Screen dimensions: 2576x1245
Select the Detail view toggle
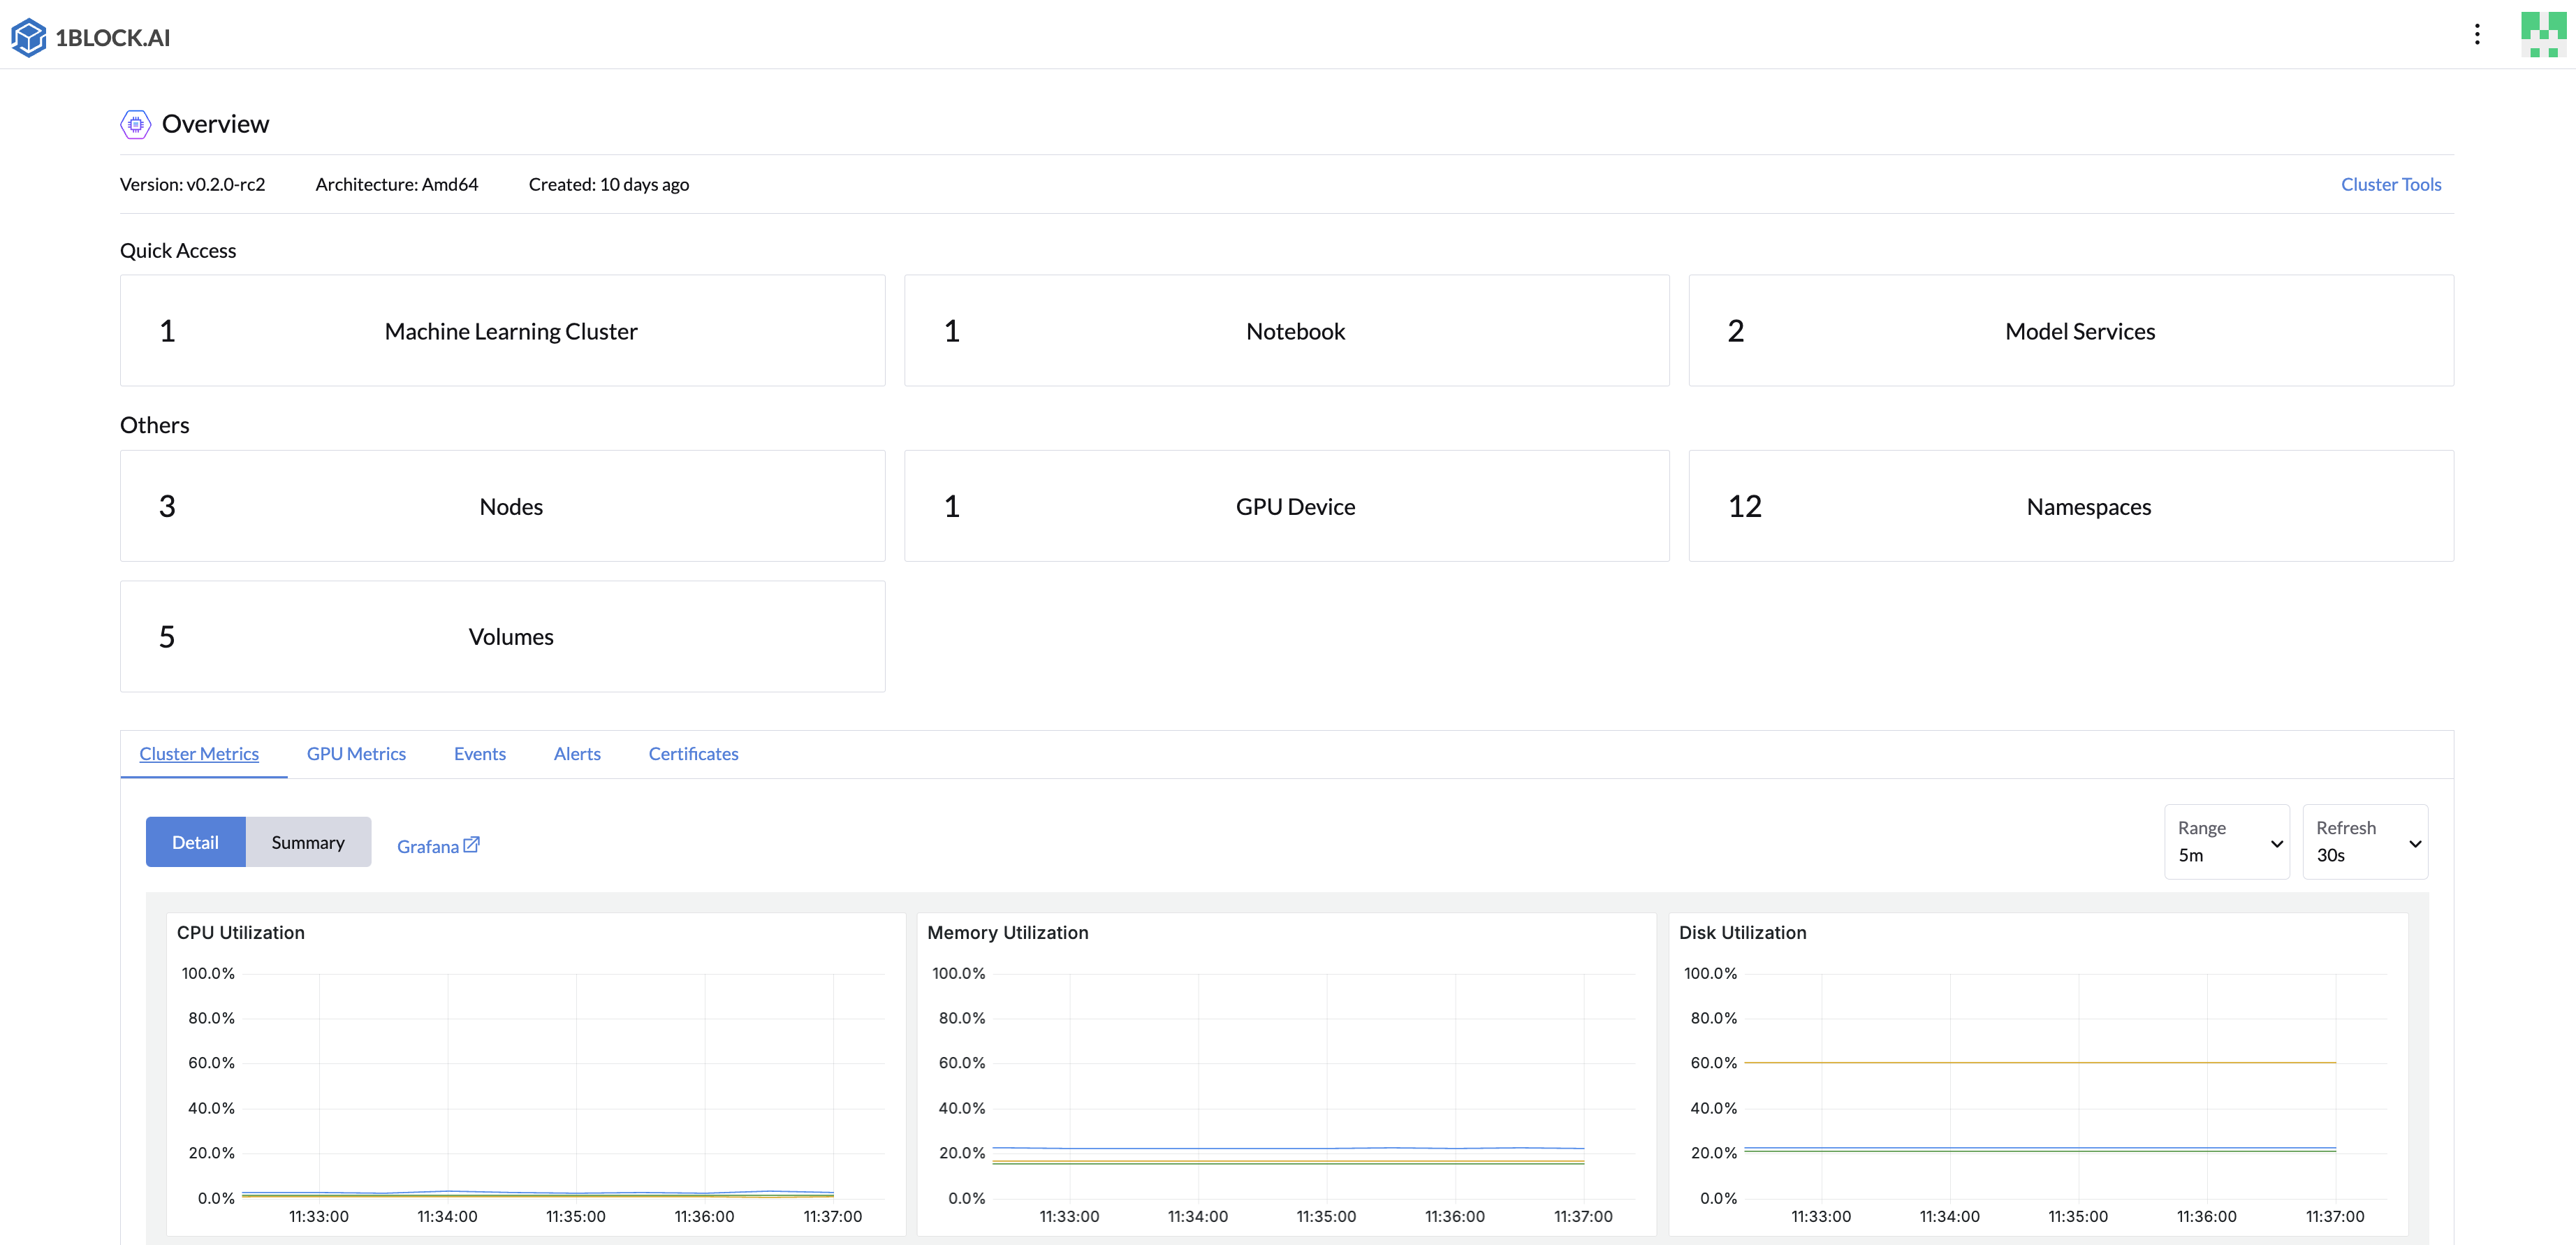[x=195, y=842]
